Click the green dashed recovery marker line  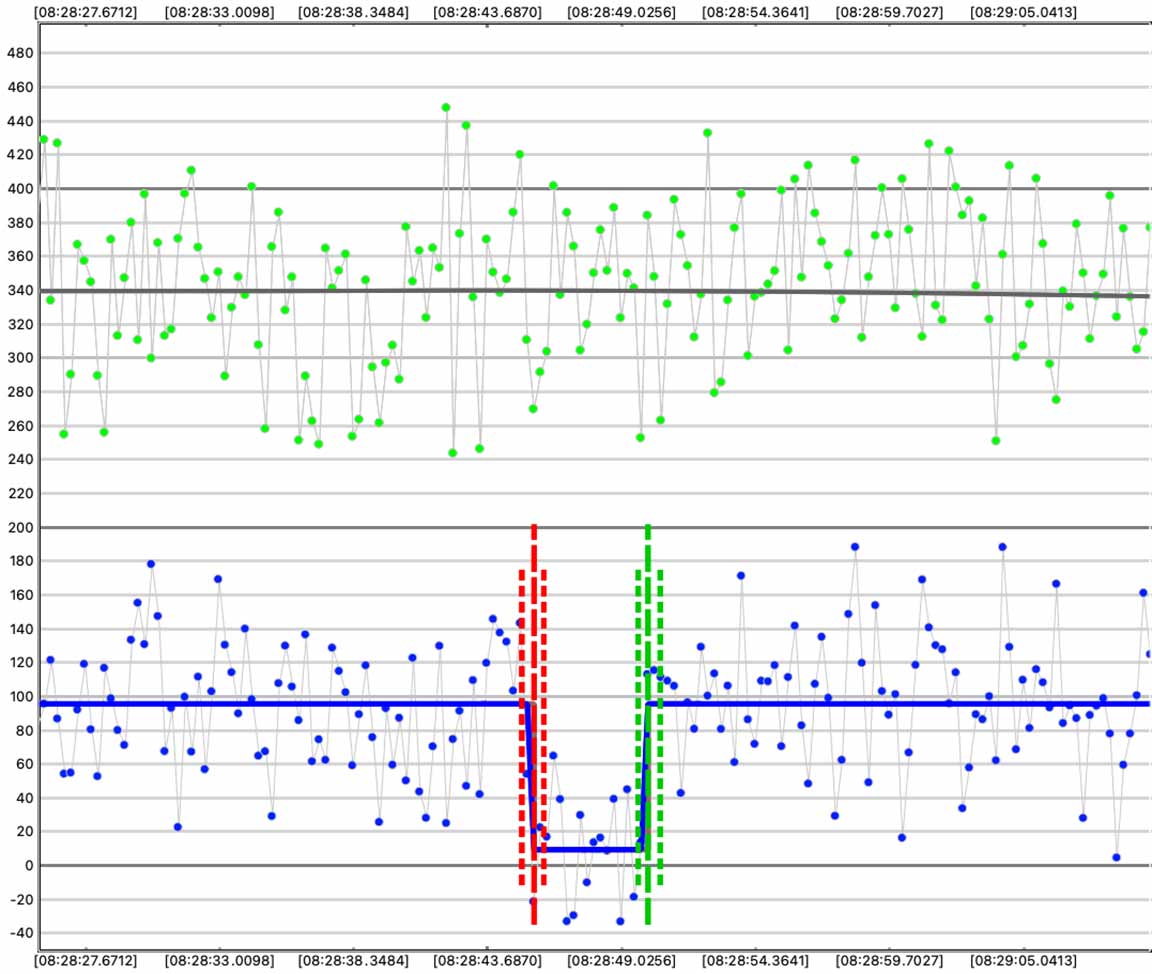click(647, 724)
